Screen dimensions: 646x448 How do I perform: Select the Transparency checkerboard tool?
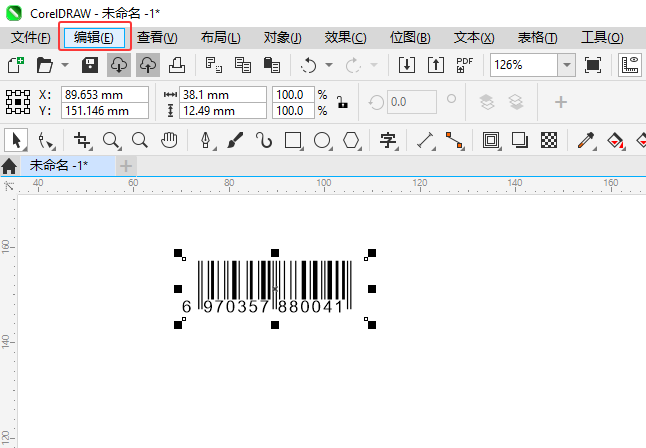pyautogui.click(x=549, y=141)
